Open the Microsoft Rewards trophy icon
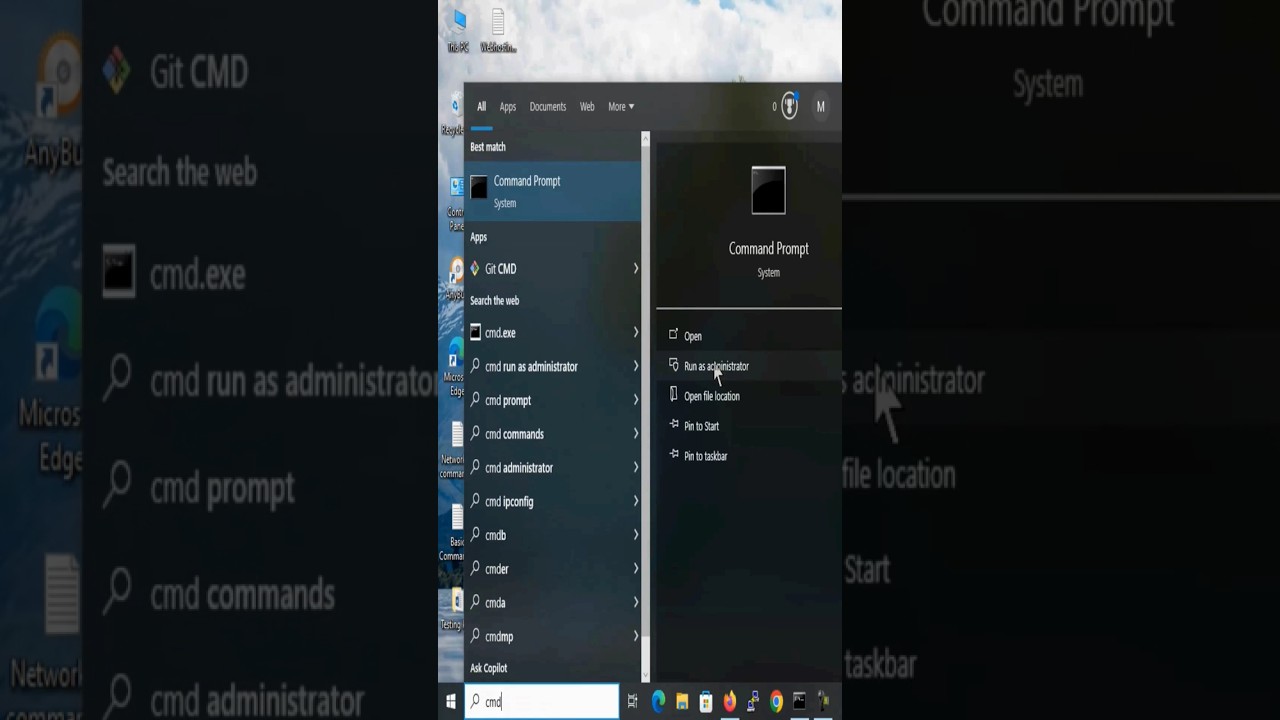Viewport: 1280px width, 720px height. click(x=790, y=106)
